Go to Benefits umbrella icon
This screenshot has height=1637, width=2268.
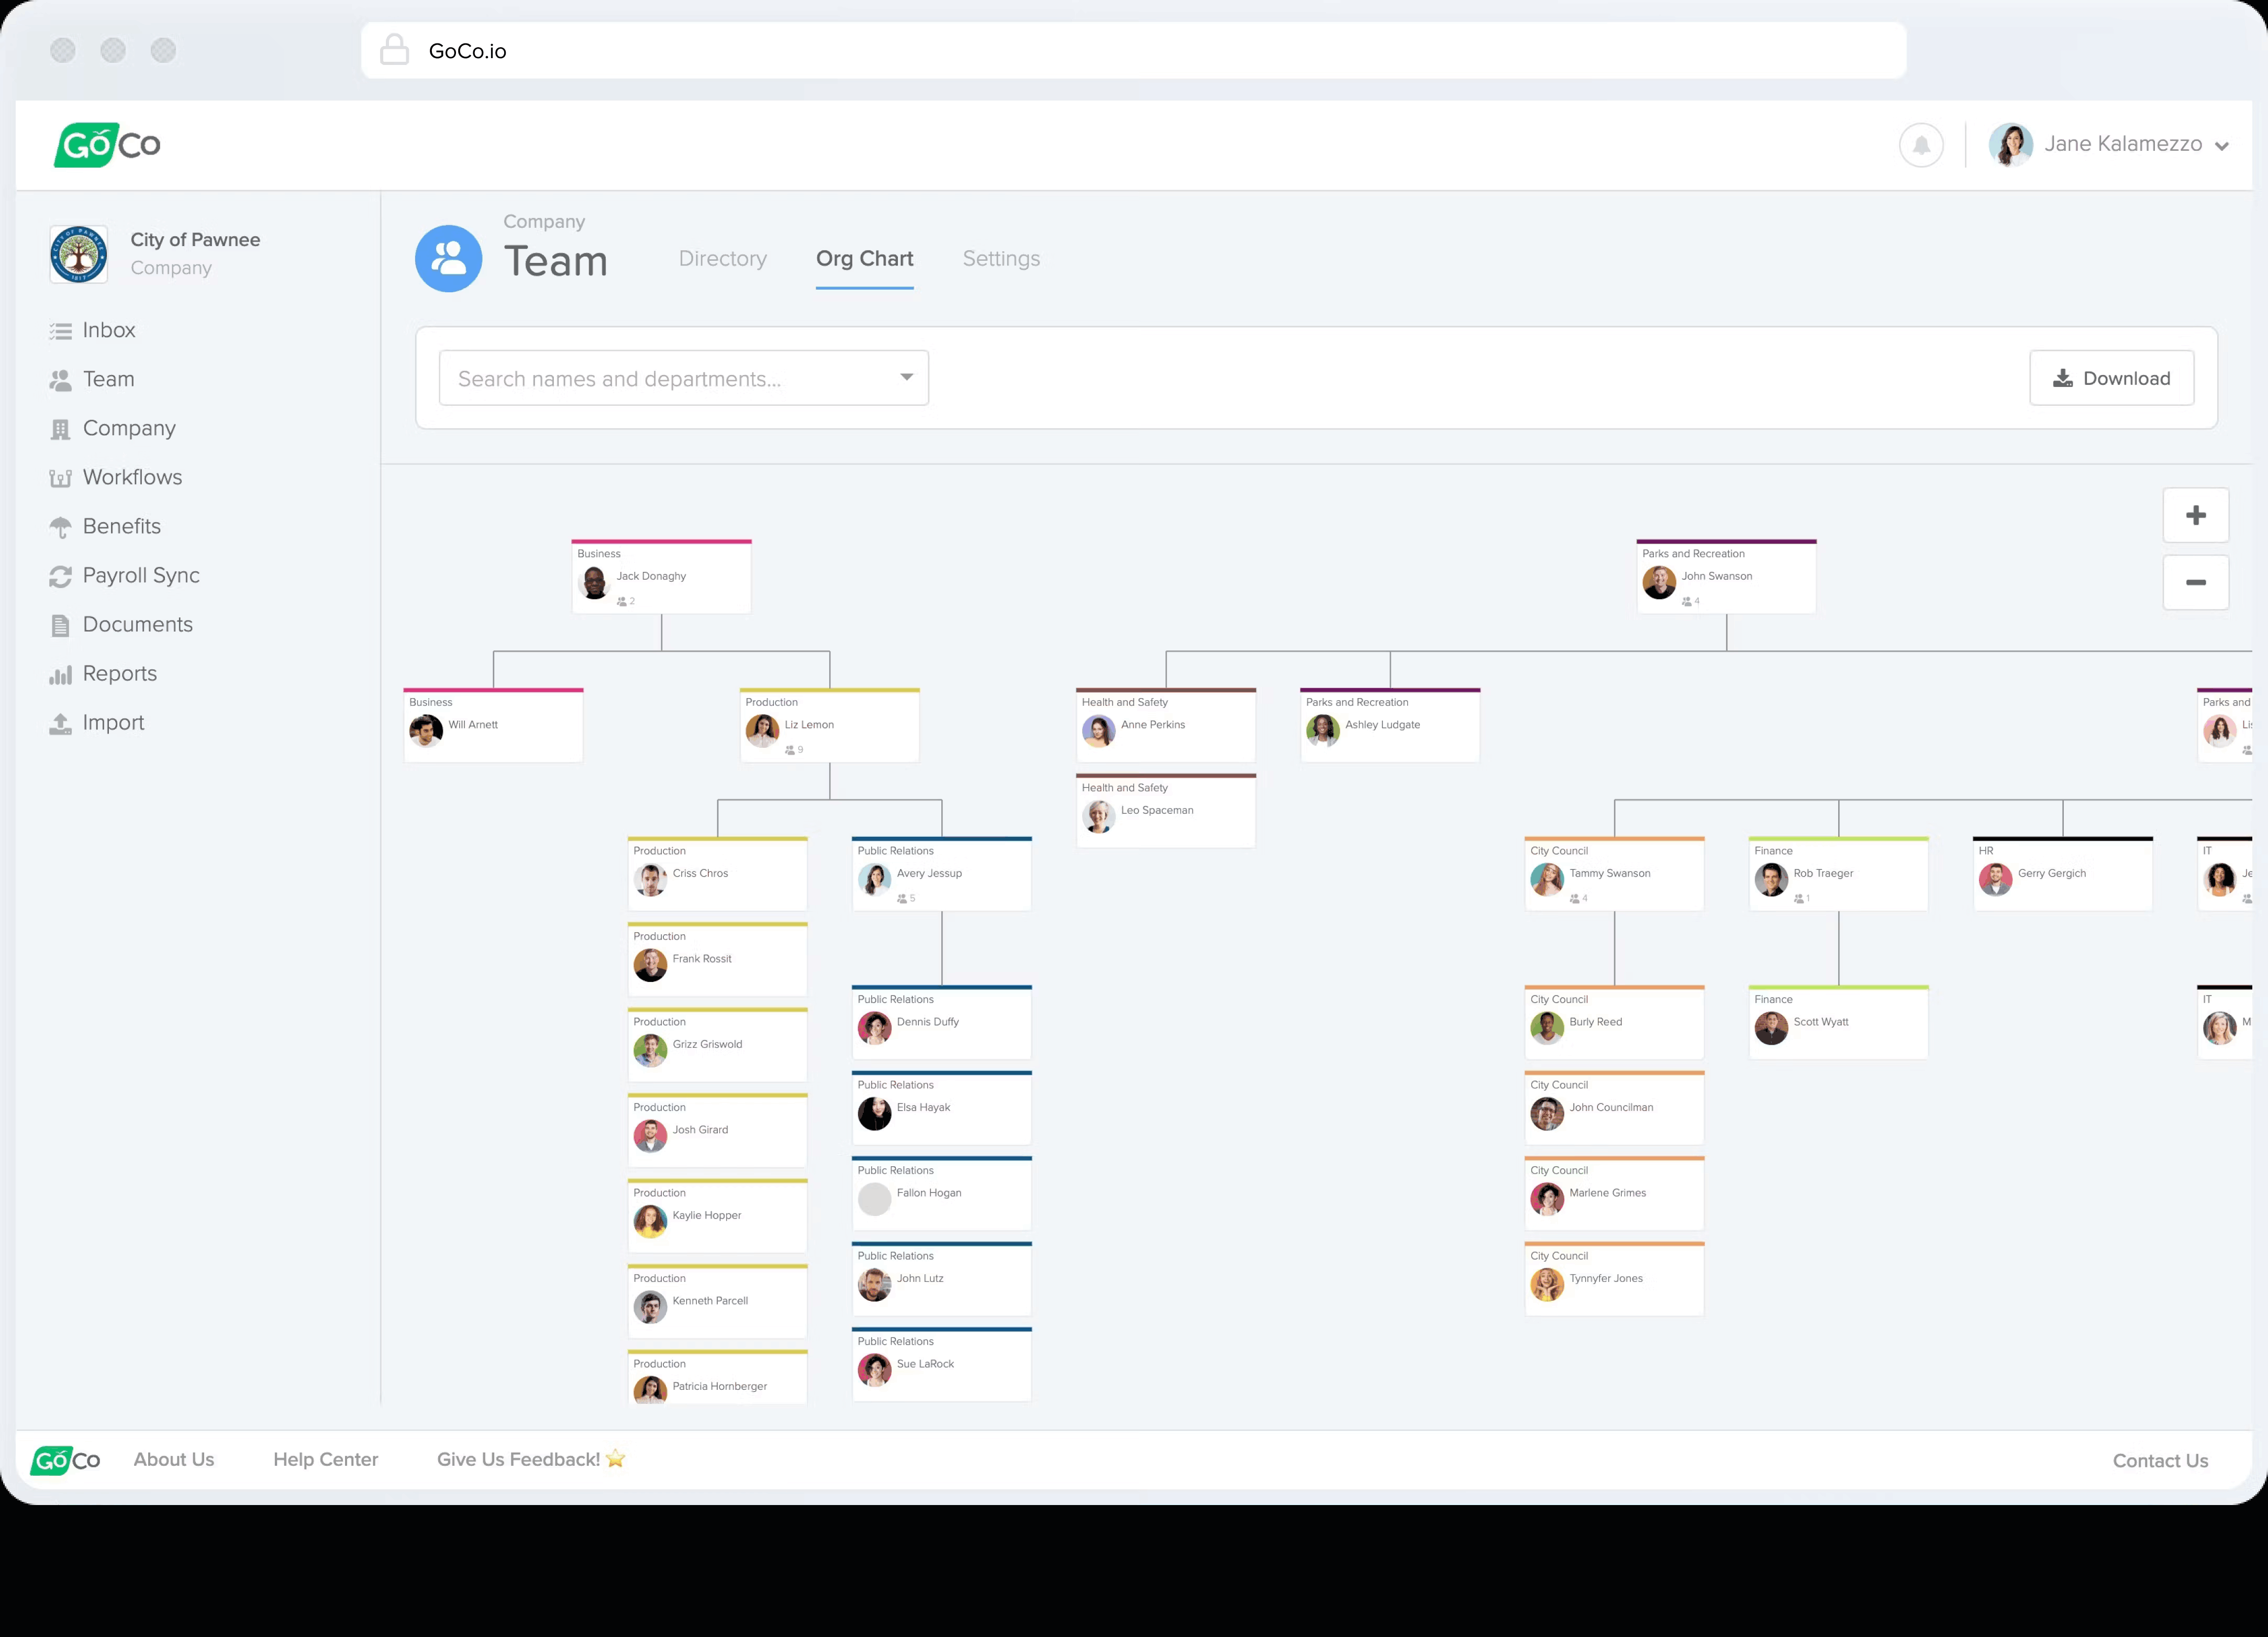pyautogui.click(x=61, y=527)
